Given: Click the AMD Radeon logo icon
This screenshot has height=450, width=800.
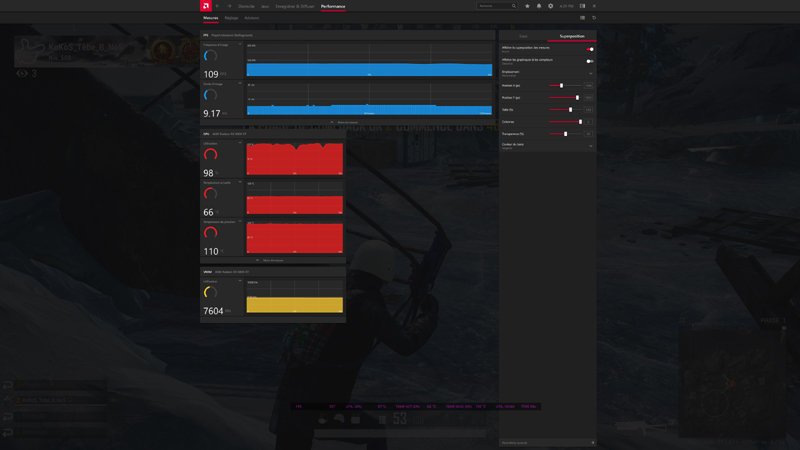Looking at the screenshot, I should click(206, 6).
